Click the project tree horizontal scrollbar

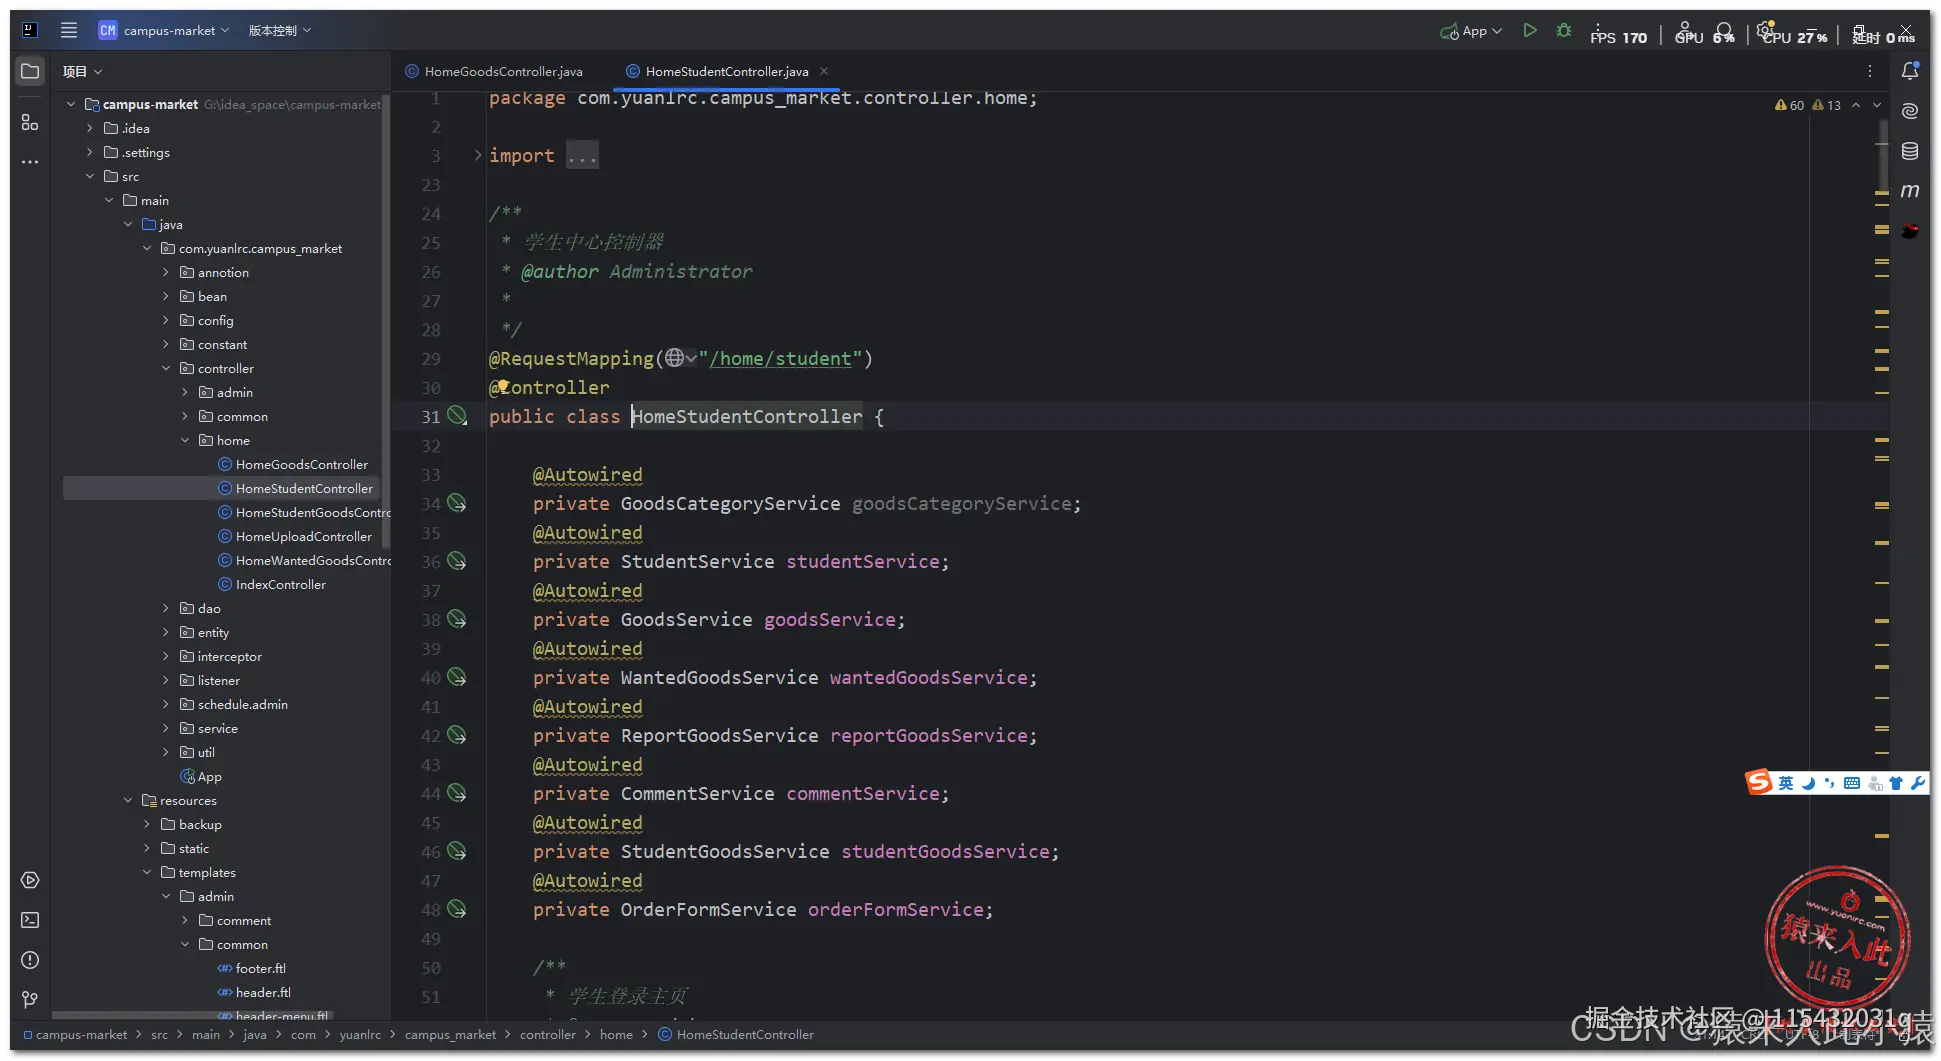(190, 1015)
